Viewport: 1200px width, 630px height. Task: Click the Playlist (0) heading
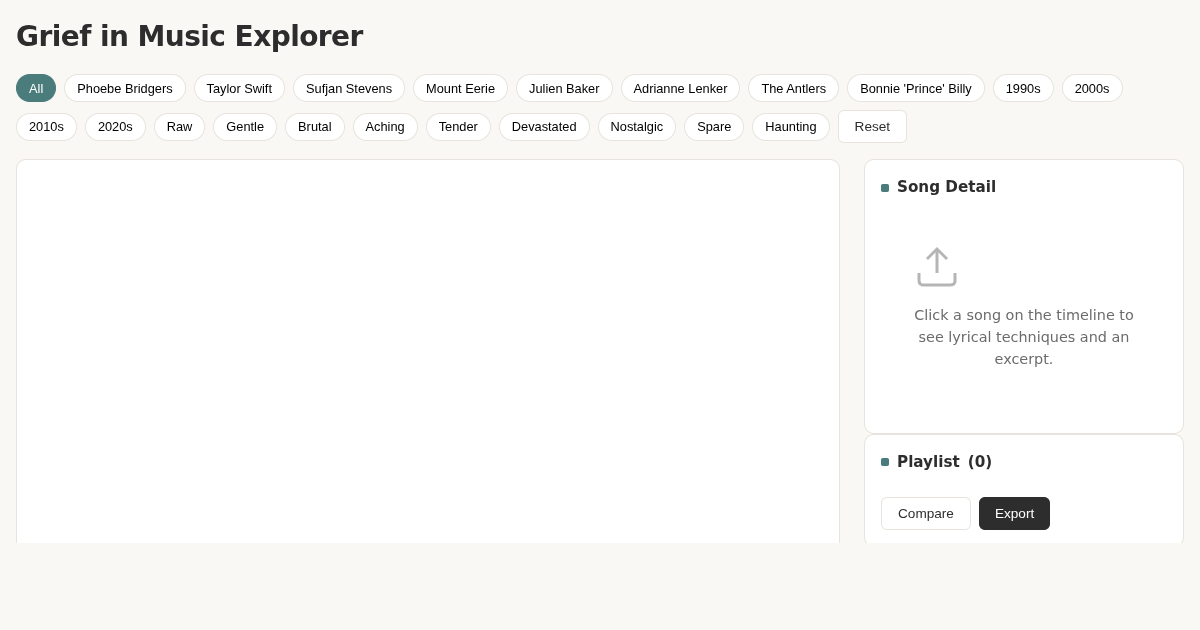point(944,462)
